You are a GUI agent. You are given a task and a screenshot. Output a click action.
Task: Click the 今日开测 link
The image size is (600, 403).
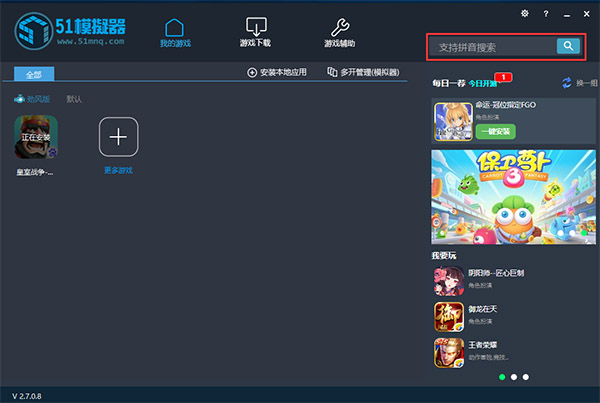click(483, 83)
